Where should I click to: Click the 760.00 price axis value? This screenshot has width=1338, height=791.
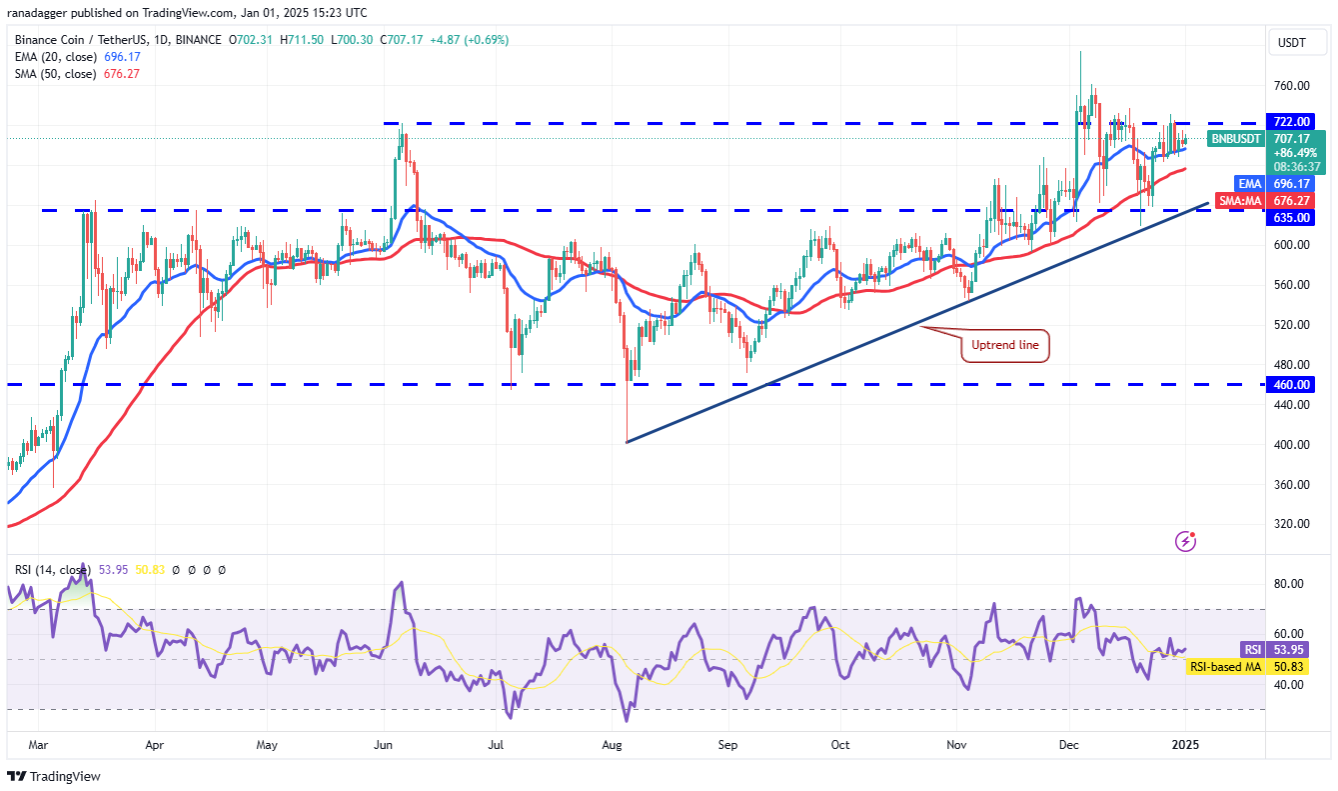[x=1290, y=86]
